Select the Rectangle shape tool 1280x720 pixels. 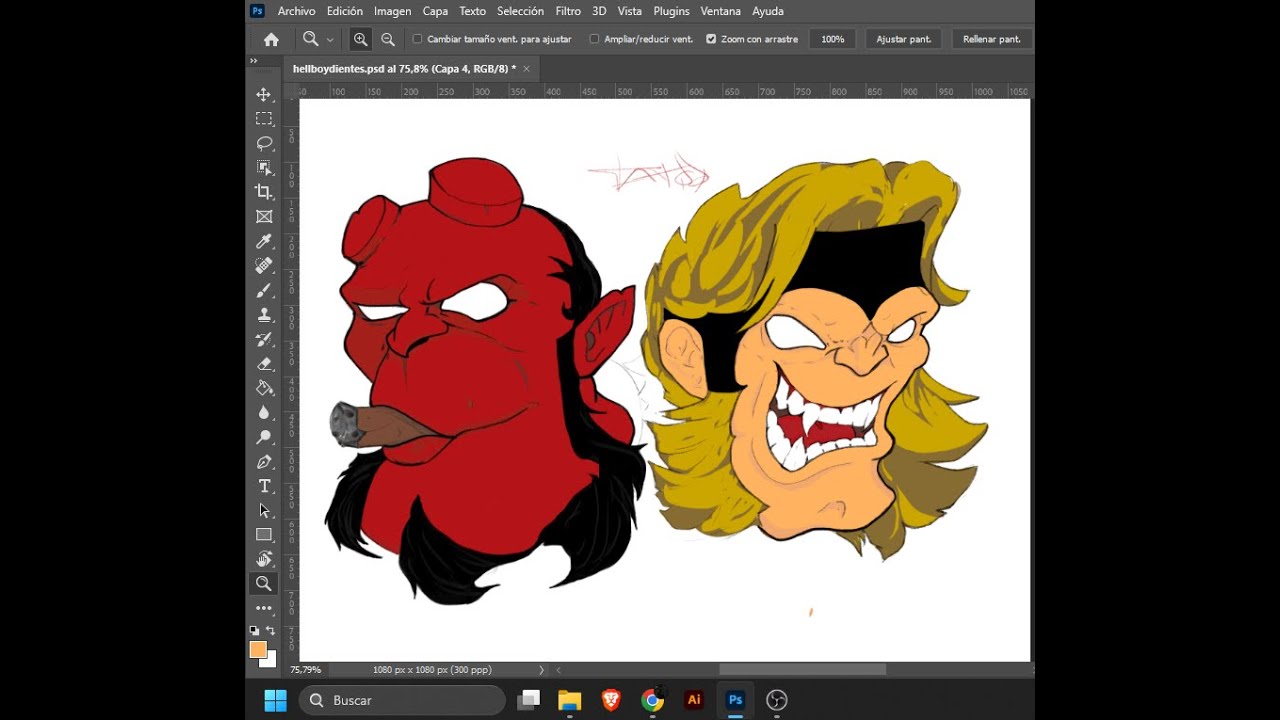point(264,535)
